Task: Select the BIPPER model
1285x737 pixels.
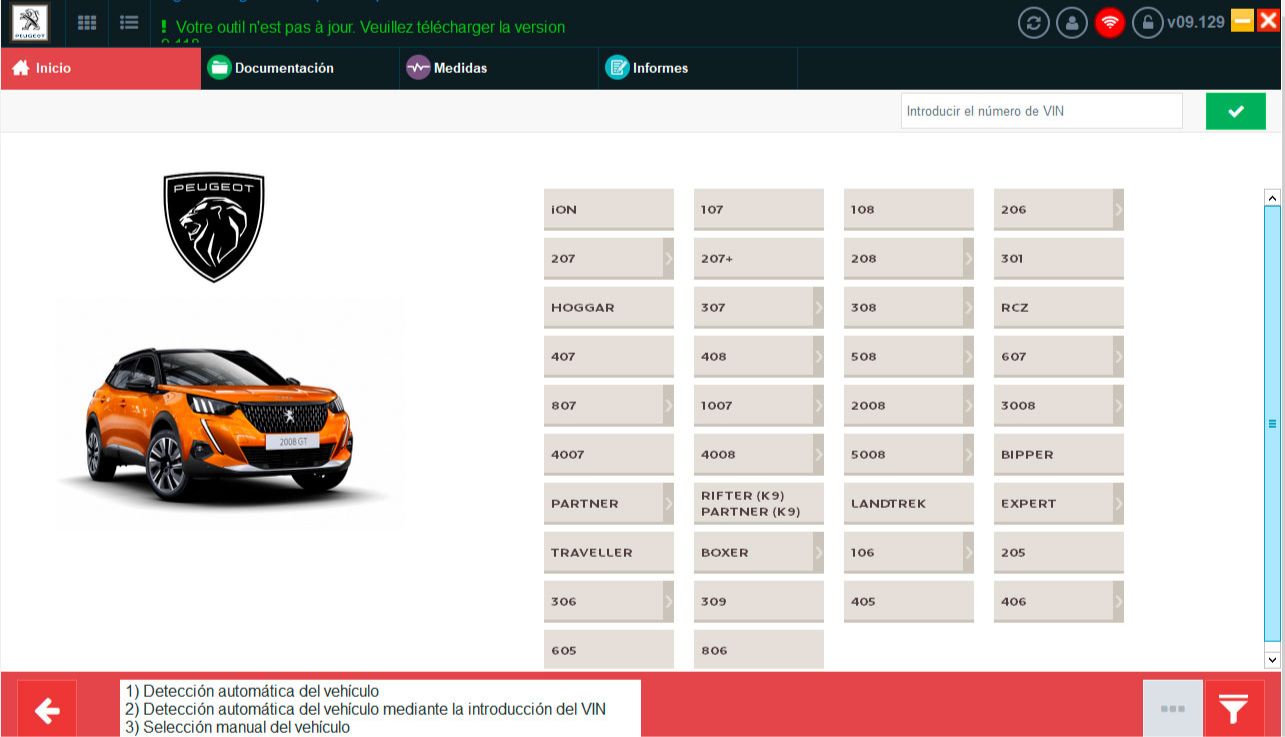Action: 1059,454
